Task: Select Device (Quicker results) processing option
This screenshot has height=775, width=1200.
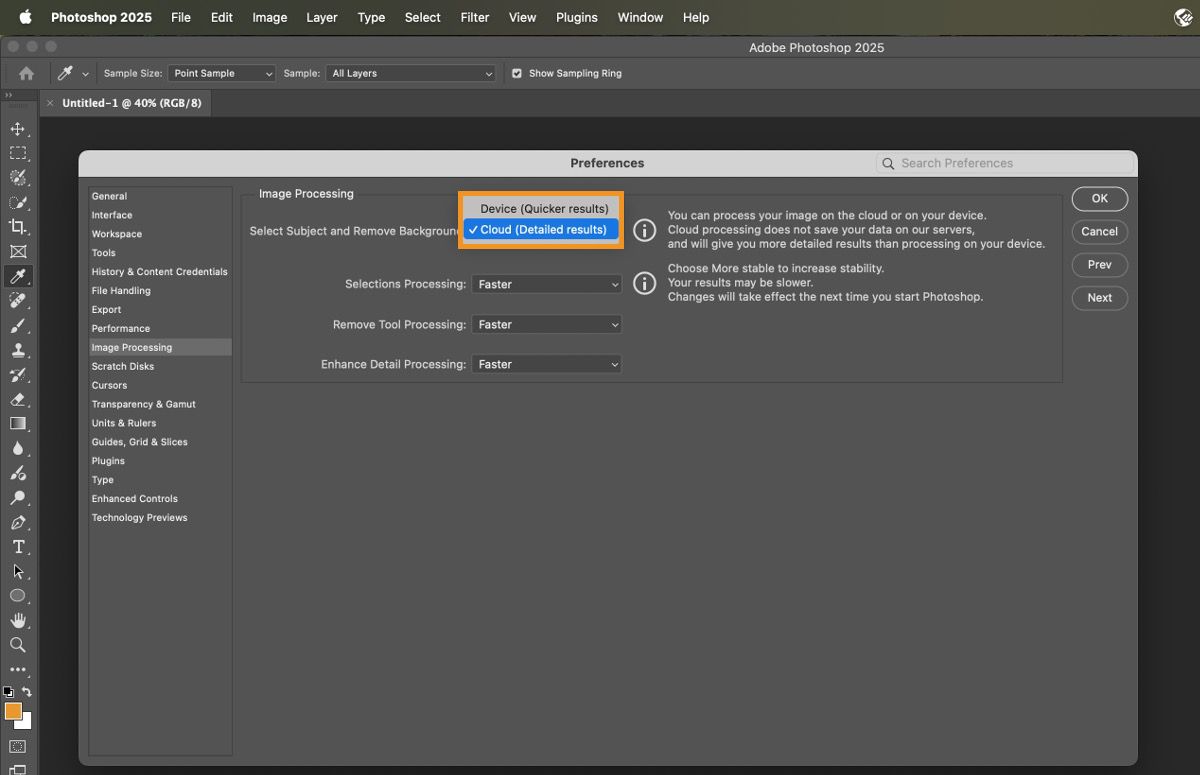Action: (x=543, y=208)
